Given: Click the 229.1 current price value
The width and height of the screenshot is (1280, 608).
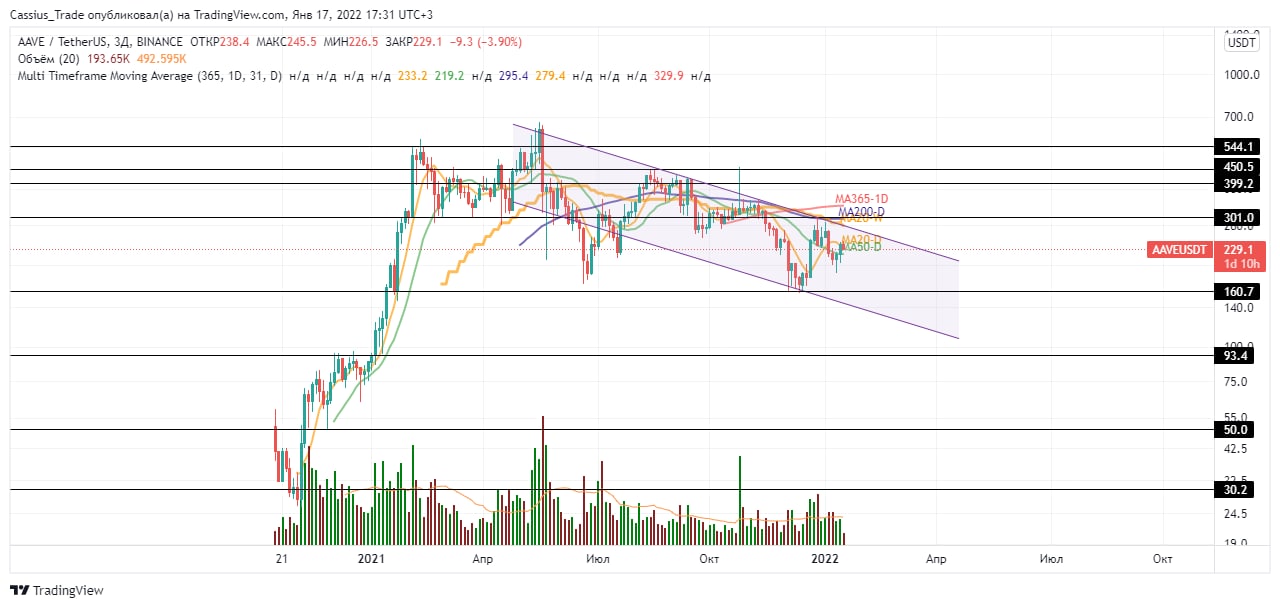Looking at the screenshot, I should pyautogui.click(x=1238, y=249).
